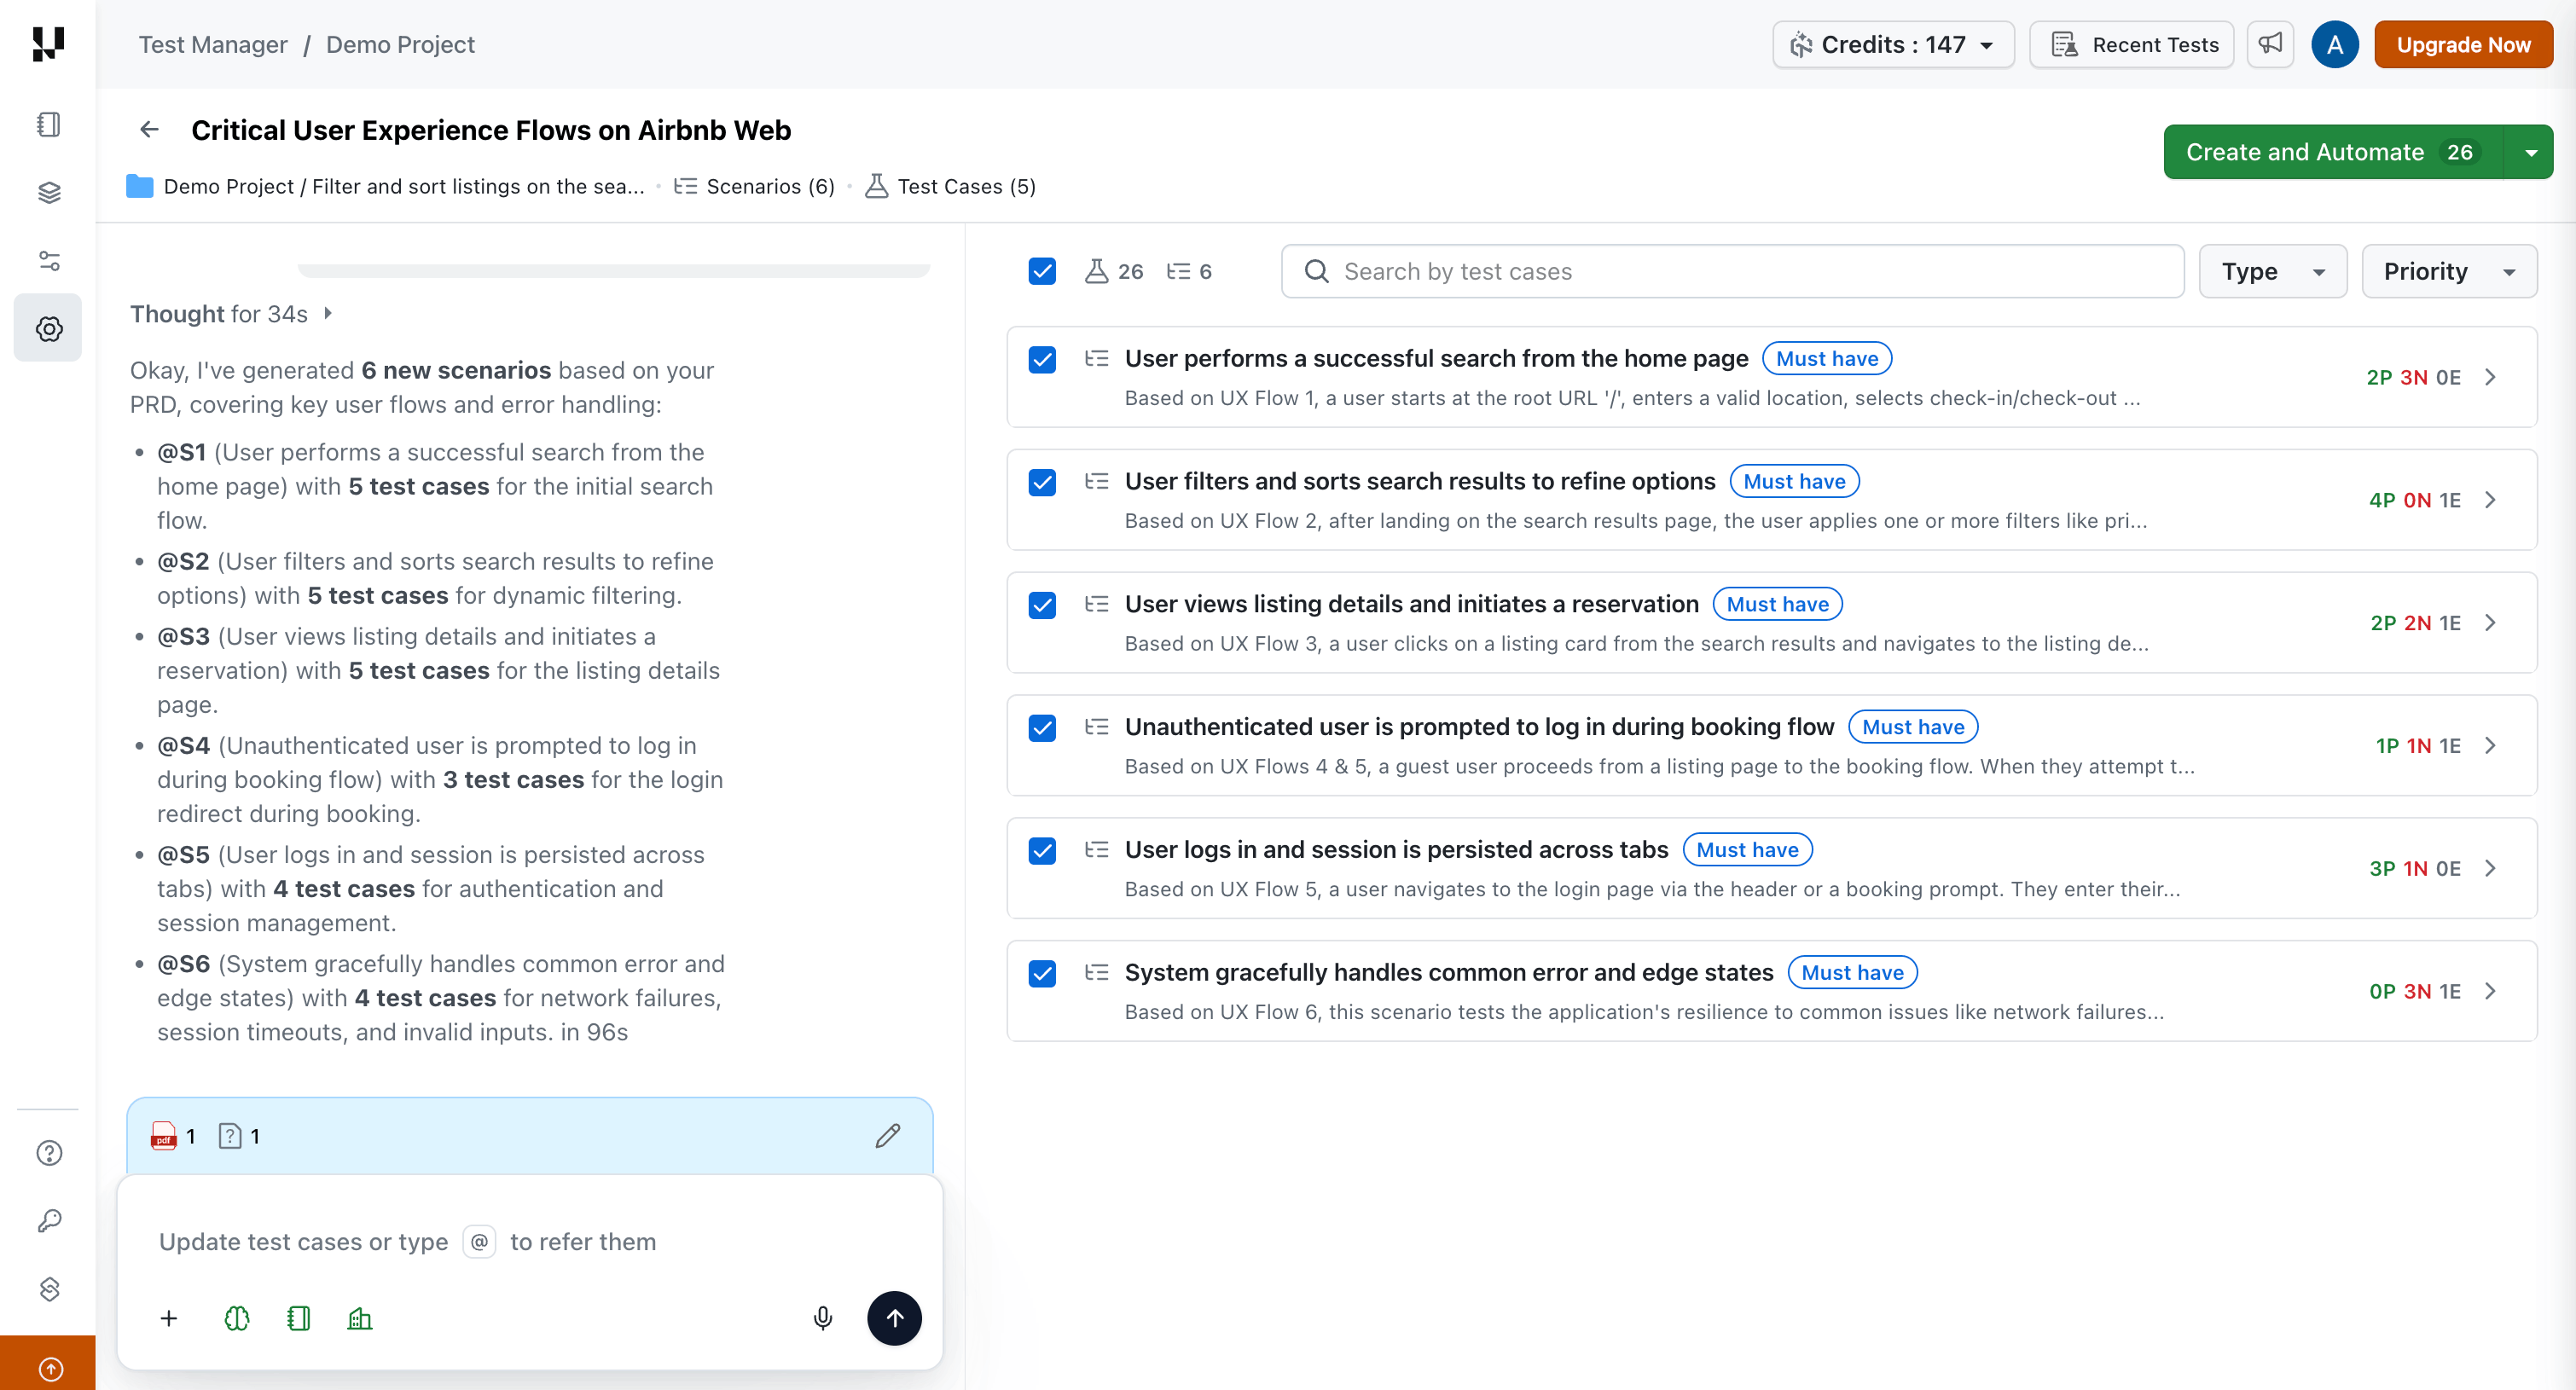Expand the Credits : 147 dropdown

[1893, 44]
